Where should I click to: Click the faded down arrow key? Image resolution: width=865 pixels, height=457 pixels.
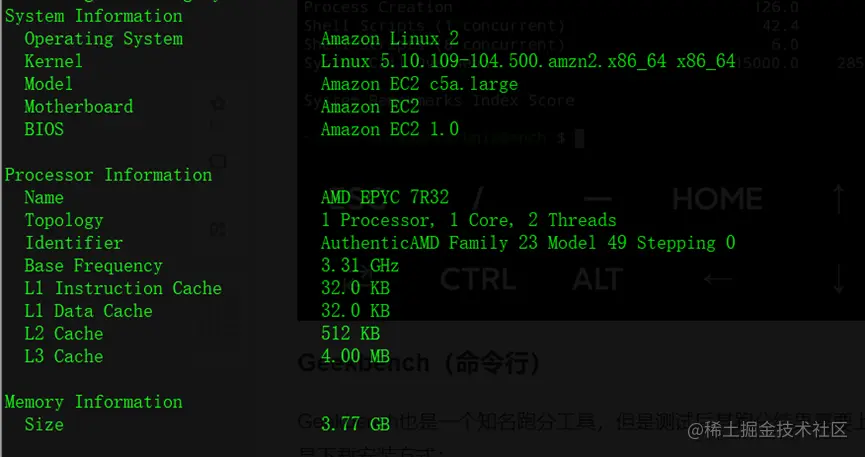point(839,279)
